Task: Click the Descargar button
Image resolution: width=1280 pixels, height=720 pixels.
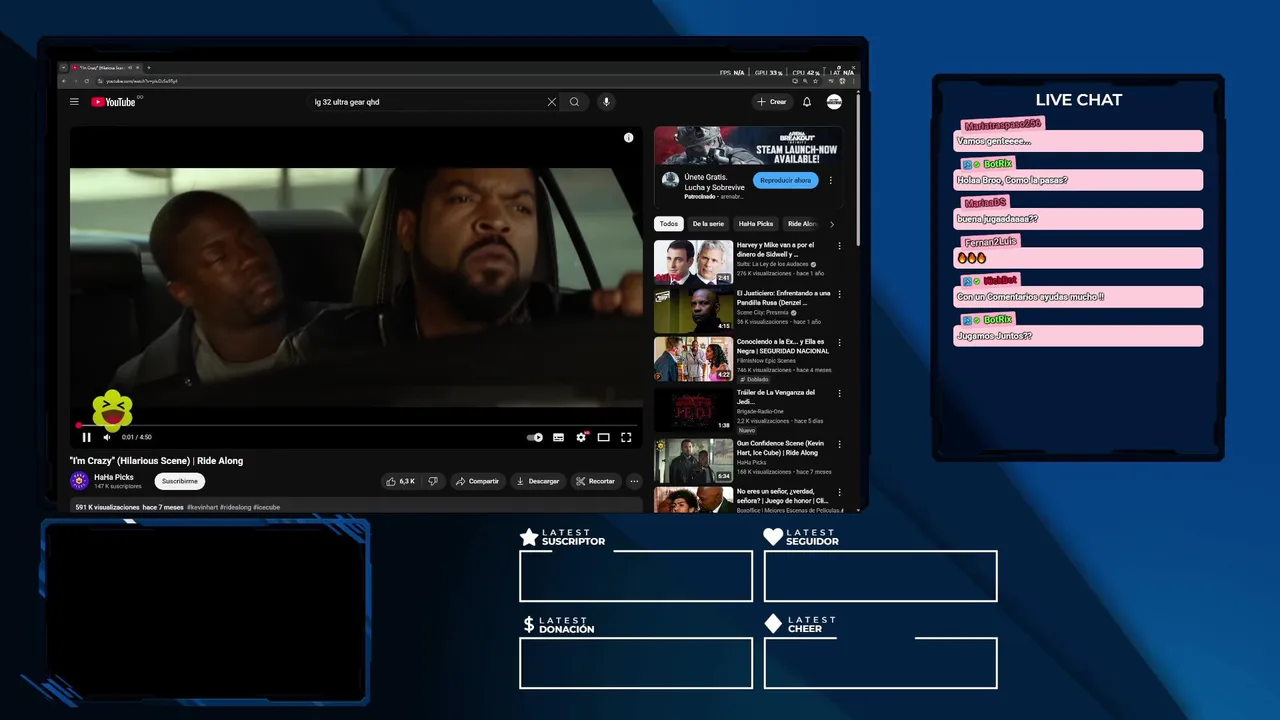Action: point(538,481)
